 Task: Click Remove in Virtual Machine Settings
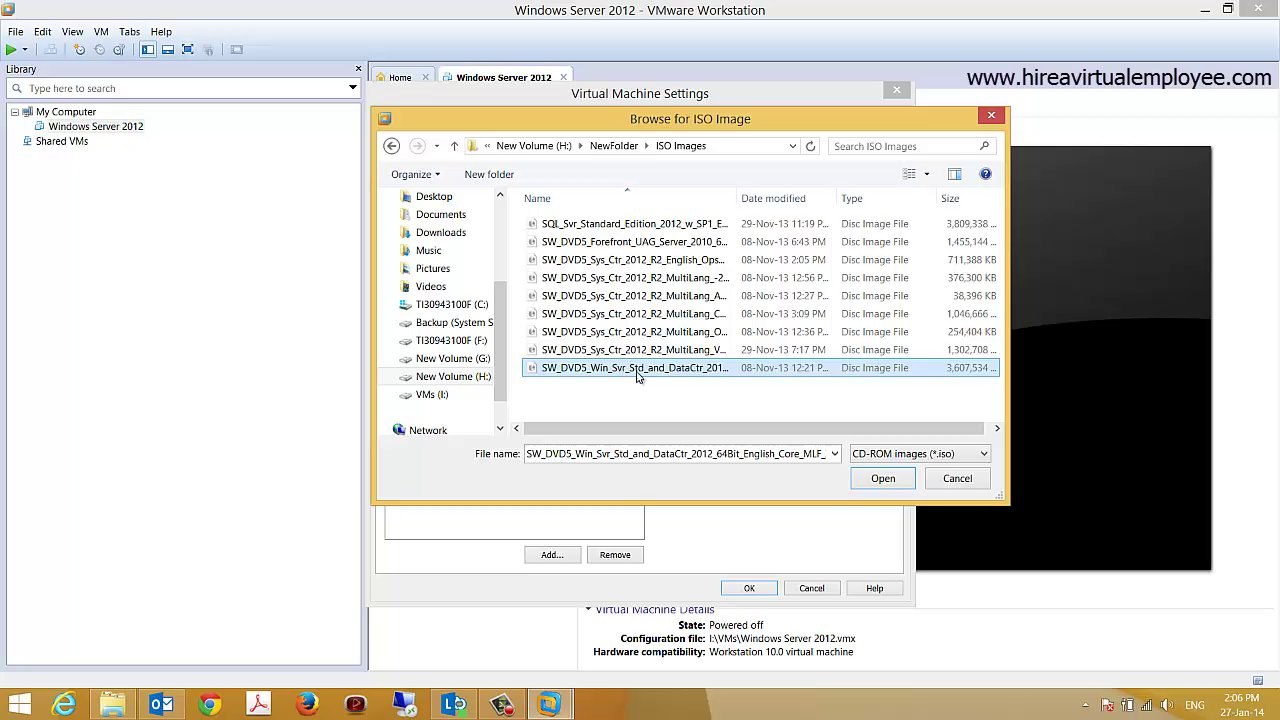615,555
